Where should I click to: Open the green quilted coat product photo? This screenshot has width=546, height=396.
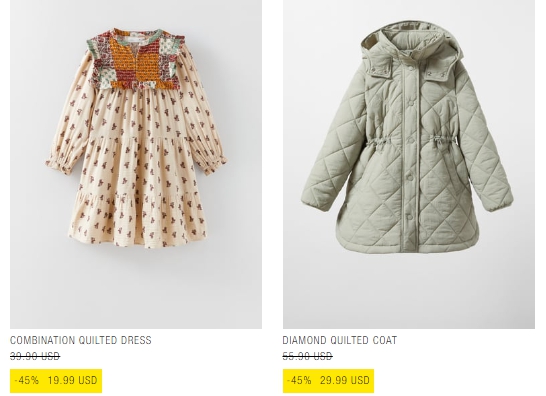(409, 164)
